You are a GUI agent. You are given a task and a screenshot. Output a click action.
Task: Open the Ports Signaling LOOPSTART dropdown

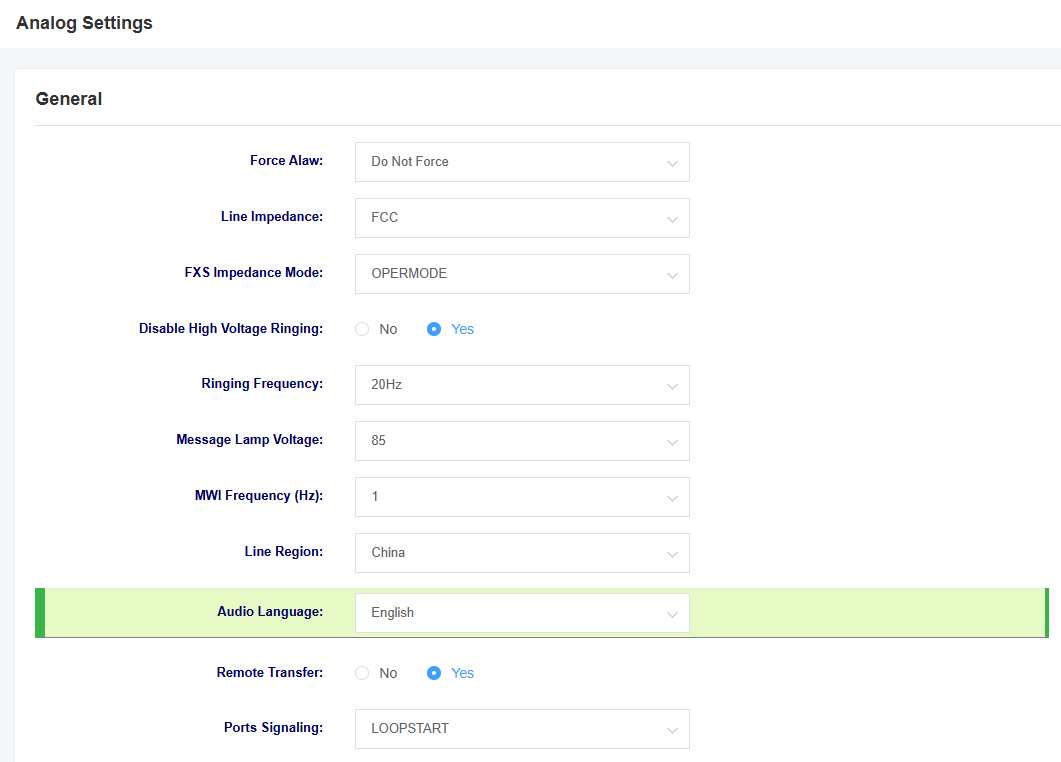click(x=522, y=729)
